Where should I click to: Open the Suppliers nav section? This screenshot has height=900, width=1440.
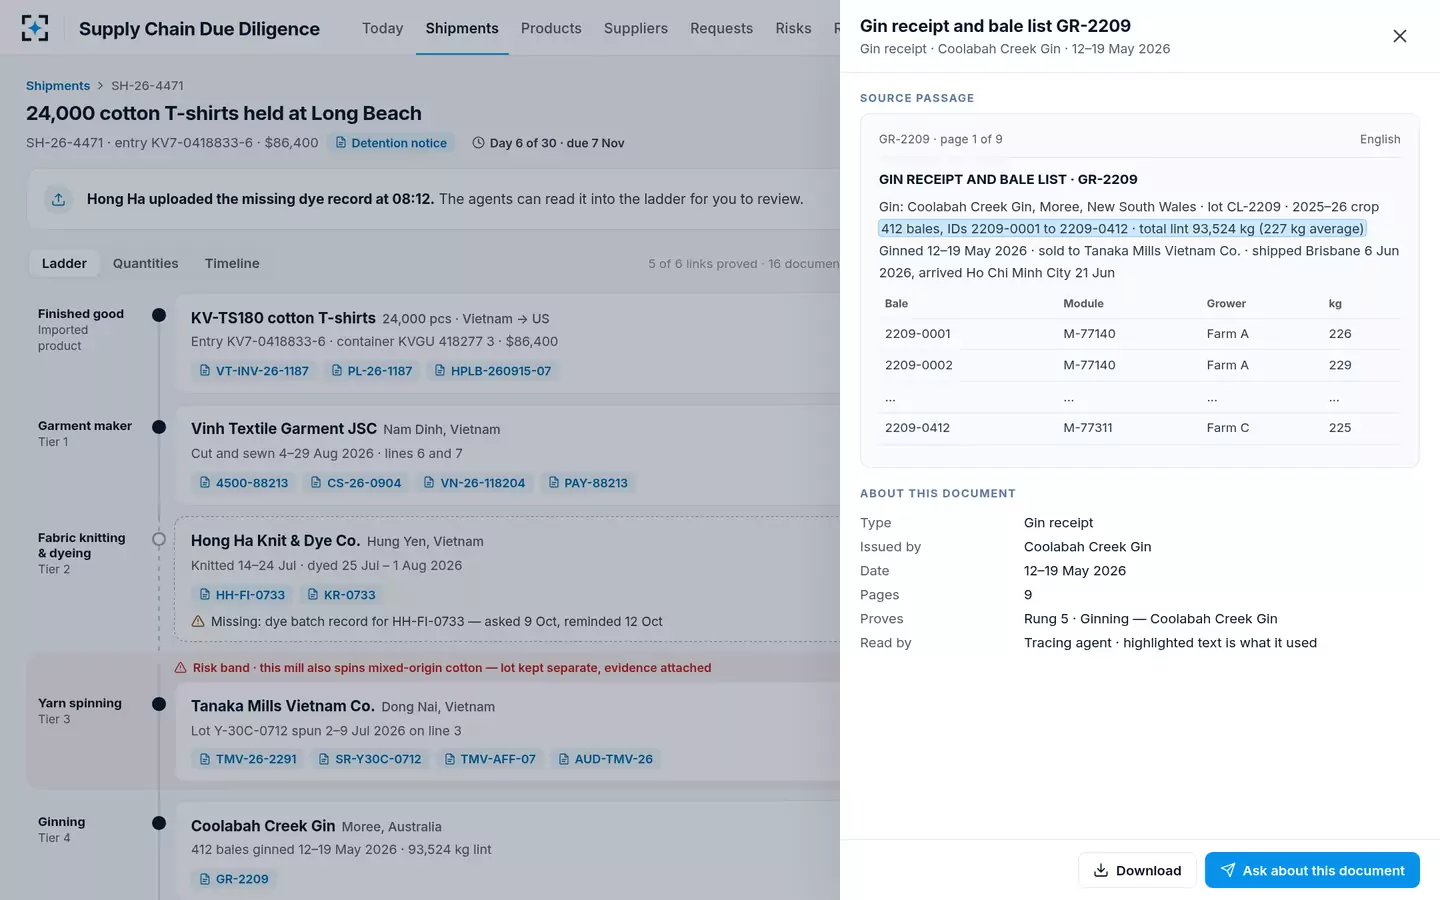click(x=636, y=28)
